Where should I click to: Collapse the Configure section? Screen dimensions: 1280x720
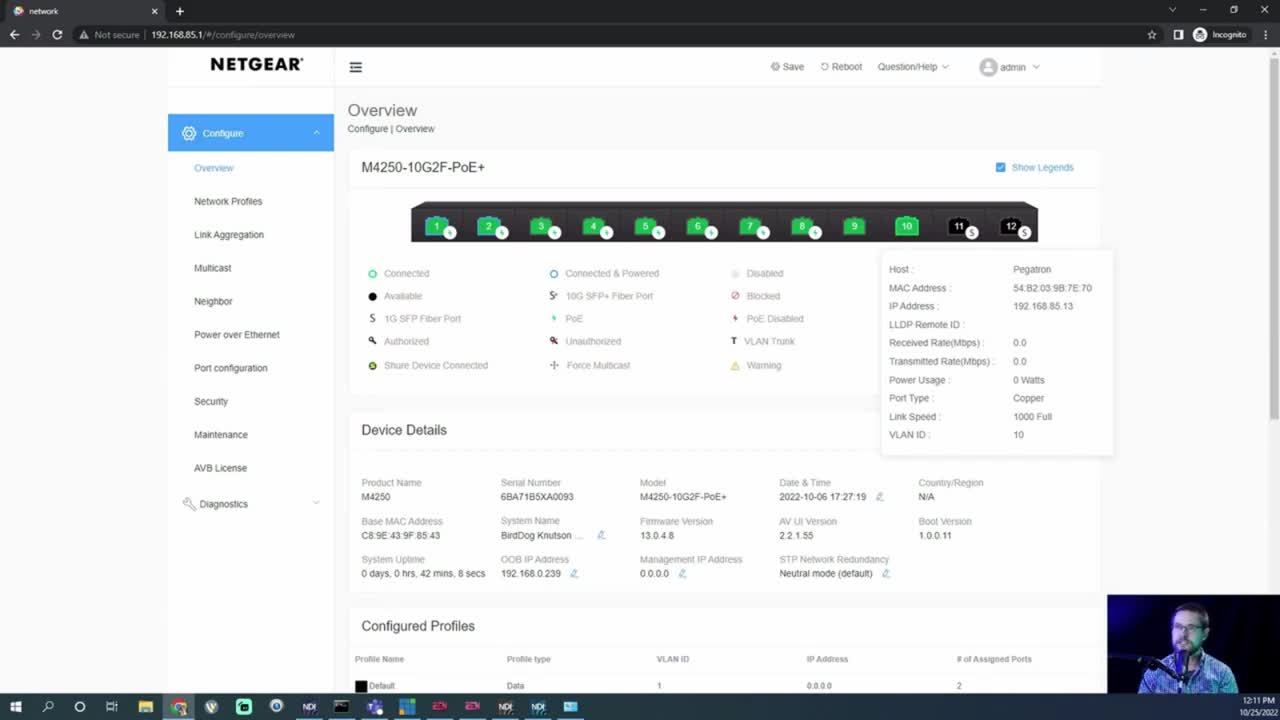[x=316, y=133]
